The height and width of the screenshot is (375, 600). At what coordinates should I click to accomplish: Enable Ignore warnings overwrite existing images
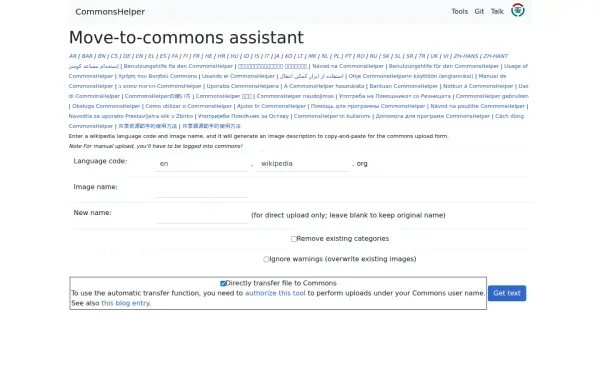(266, 259)
